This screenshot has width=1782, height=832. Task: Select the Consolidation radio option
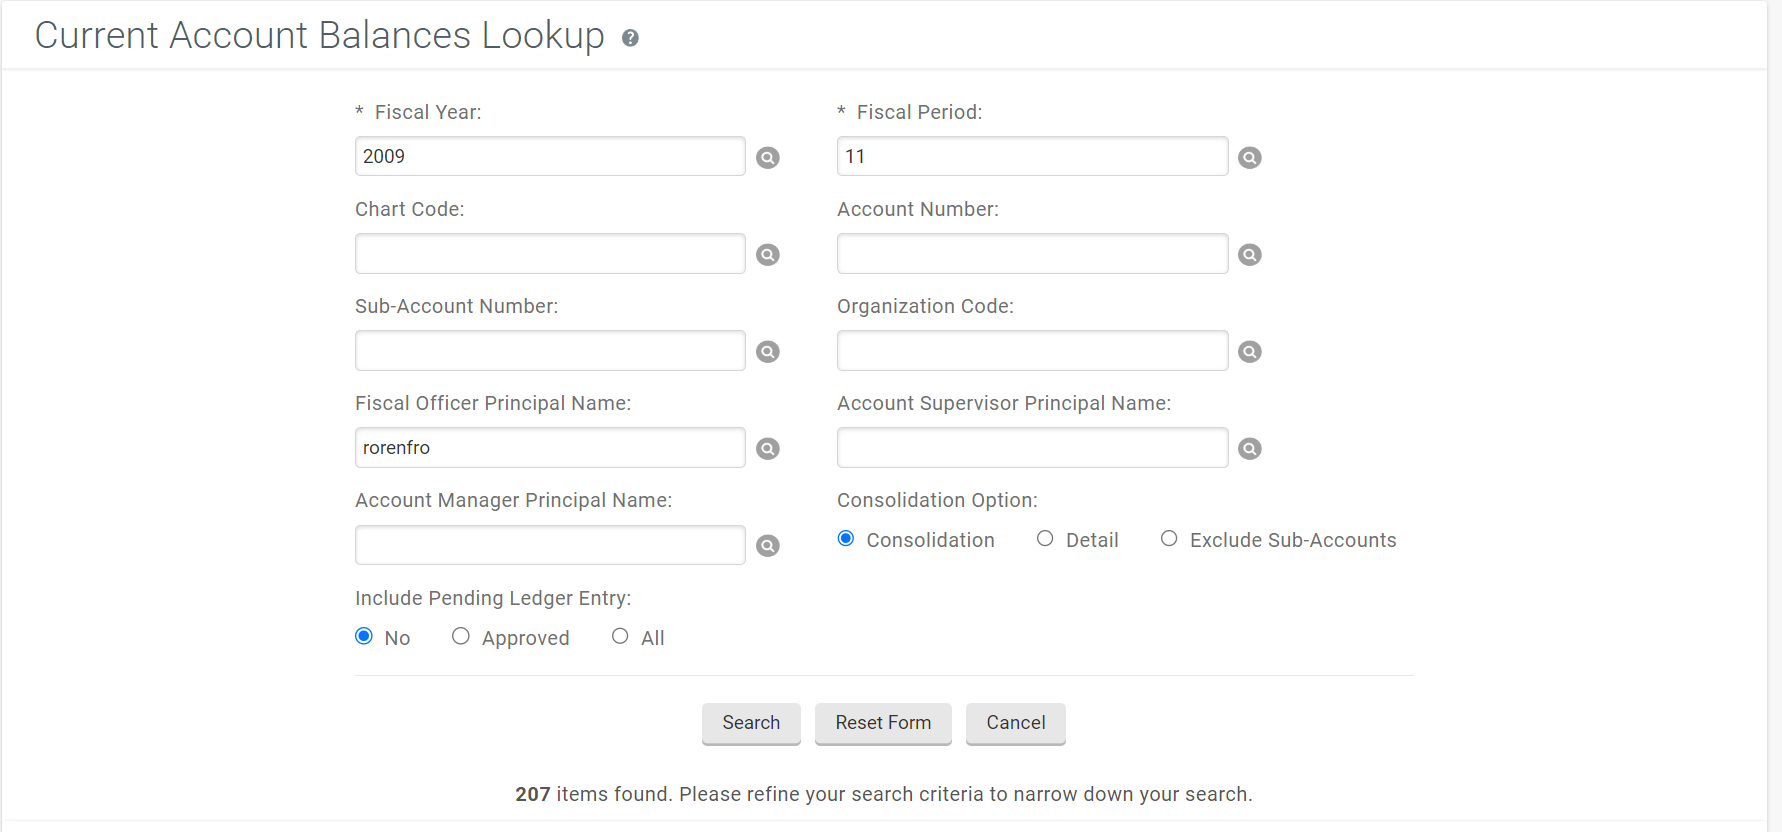[x=846, y=539]
